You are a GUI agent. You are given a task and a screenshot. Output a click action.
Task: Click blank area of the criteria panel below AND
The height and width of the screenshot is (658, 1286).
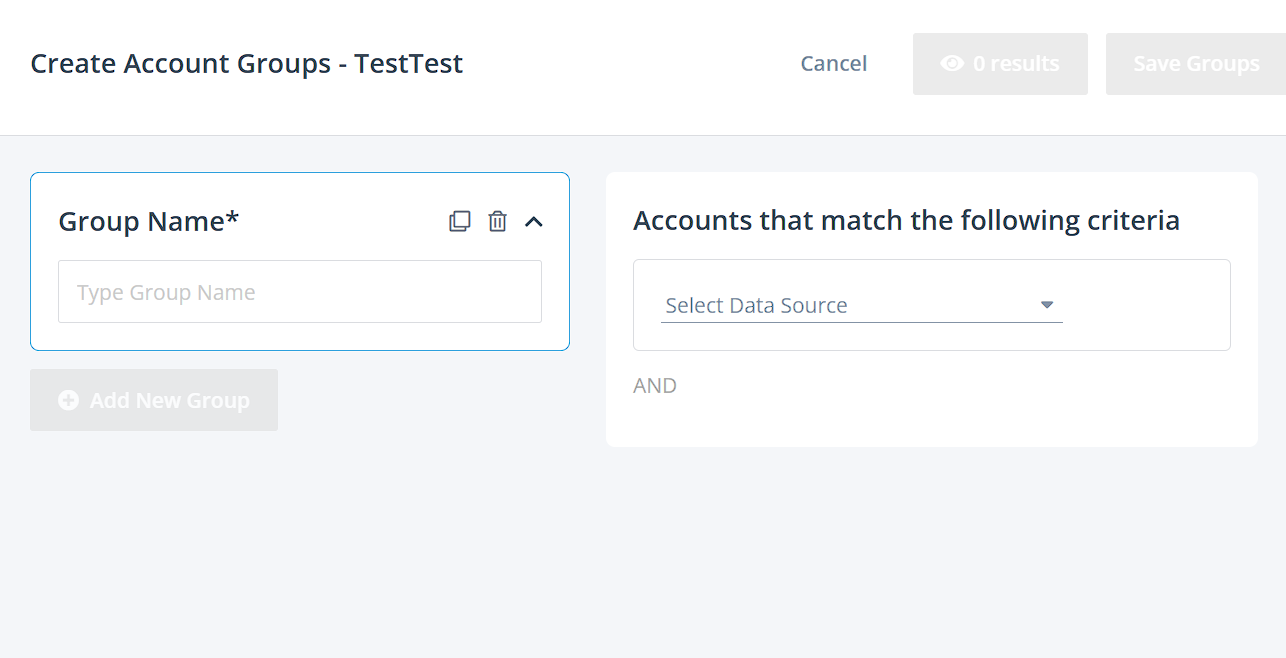(930, 422)
